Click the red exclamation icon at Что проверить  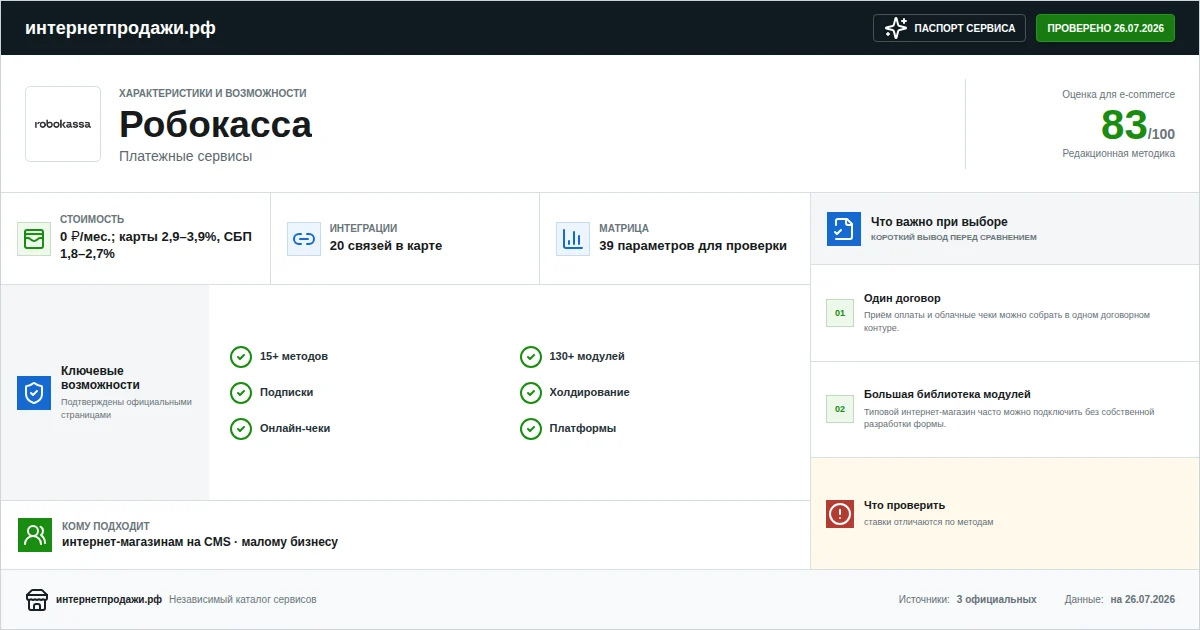pos(840,514)
